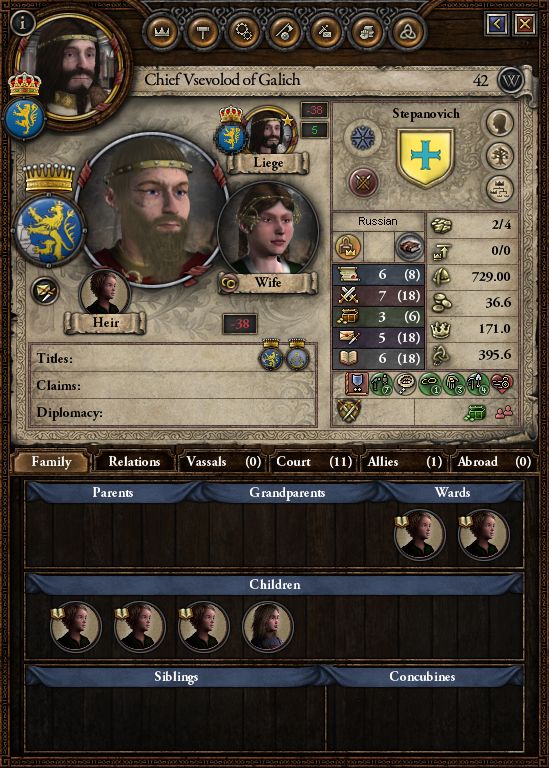Select the long-haired daughter in Children
The width and height of the screenshot is (549, 768).
[267, 626]
